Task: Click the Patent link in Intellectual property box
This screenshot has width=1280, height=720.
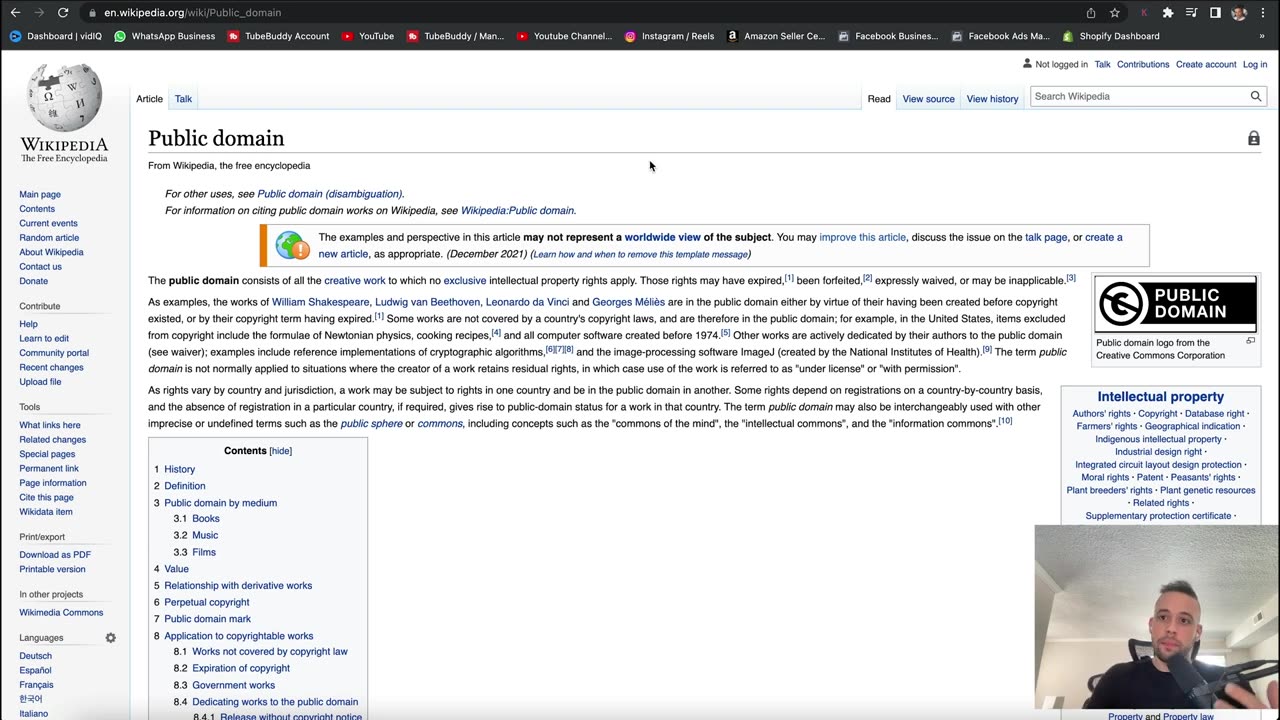Action: click(x=1150, y=478)
